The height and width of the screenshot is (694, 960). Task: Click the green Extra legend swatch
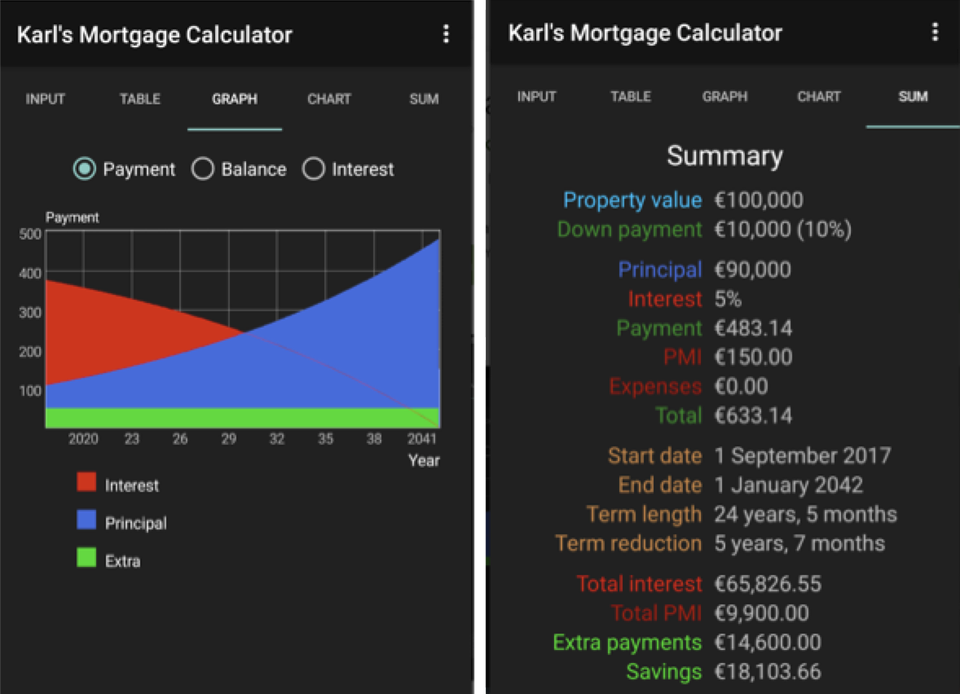click(86, 558)
